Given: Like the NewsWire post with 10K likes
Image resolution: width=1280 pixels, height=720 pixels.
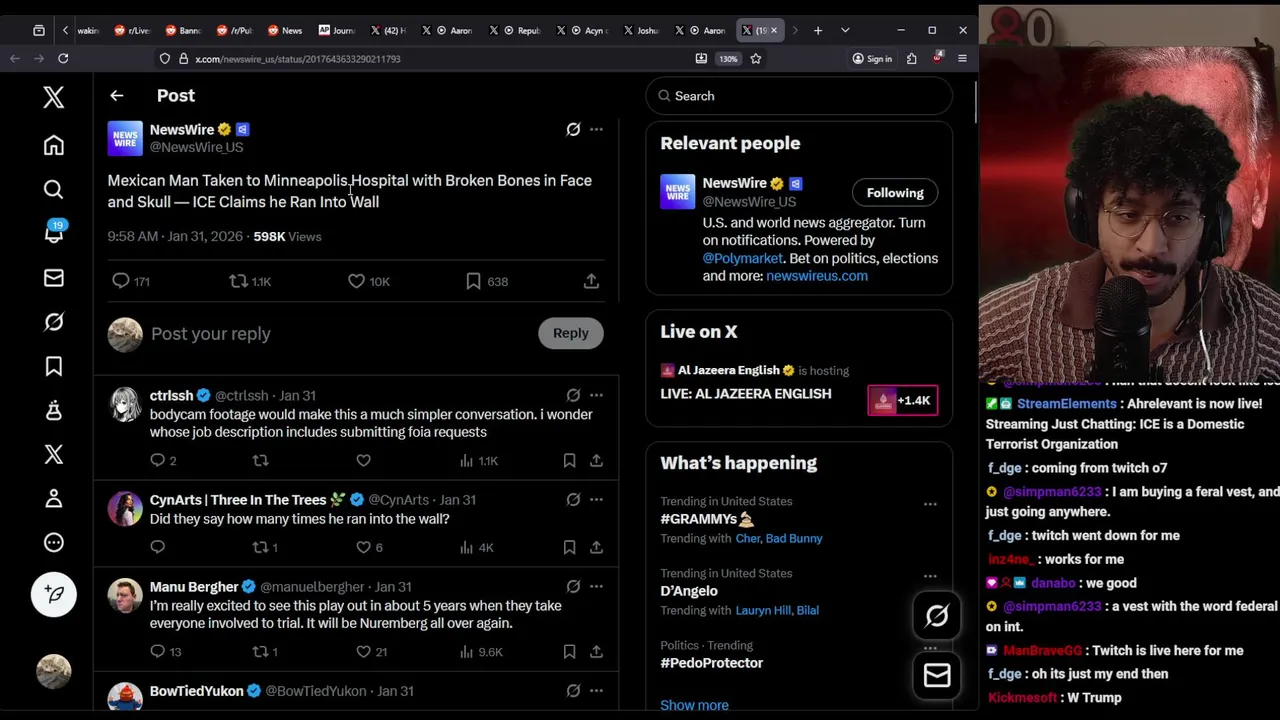Looking at the screenshot, I should (368, 282).
